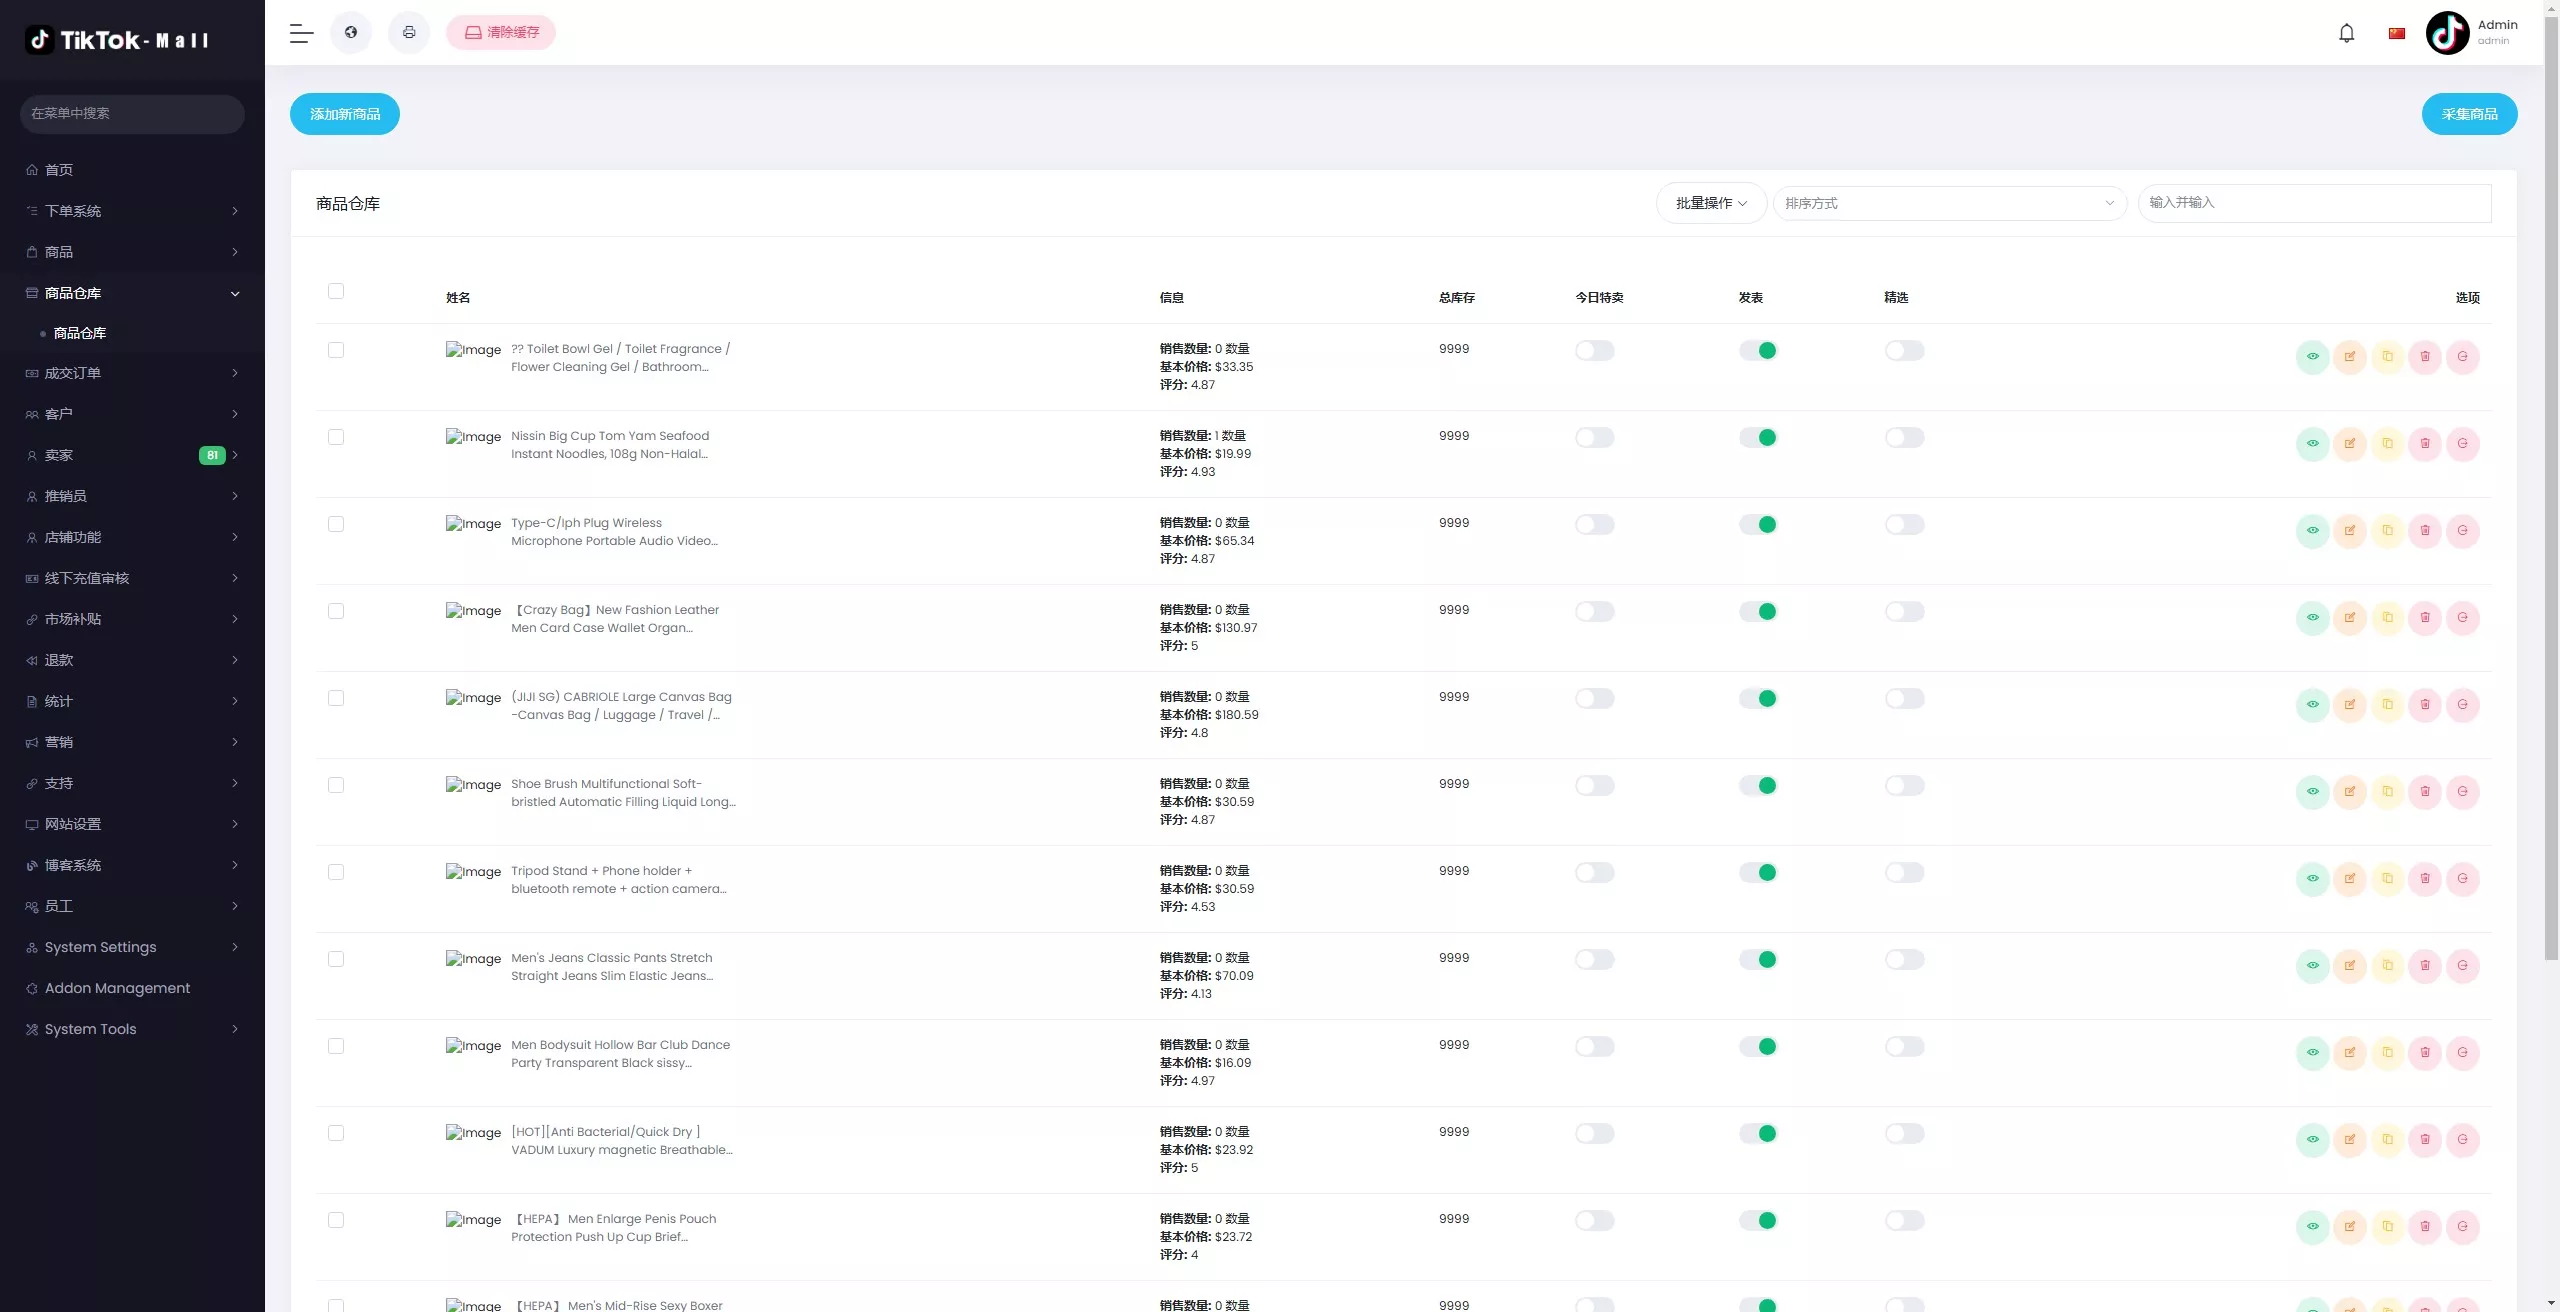
Task: Edit the Nissin Big Cup noodles product
Action: click(x=2350, y=444)
